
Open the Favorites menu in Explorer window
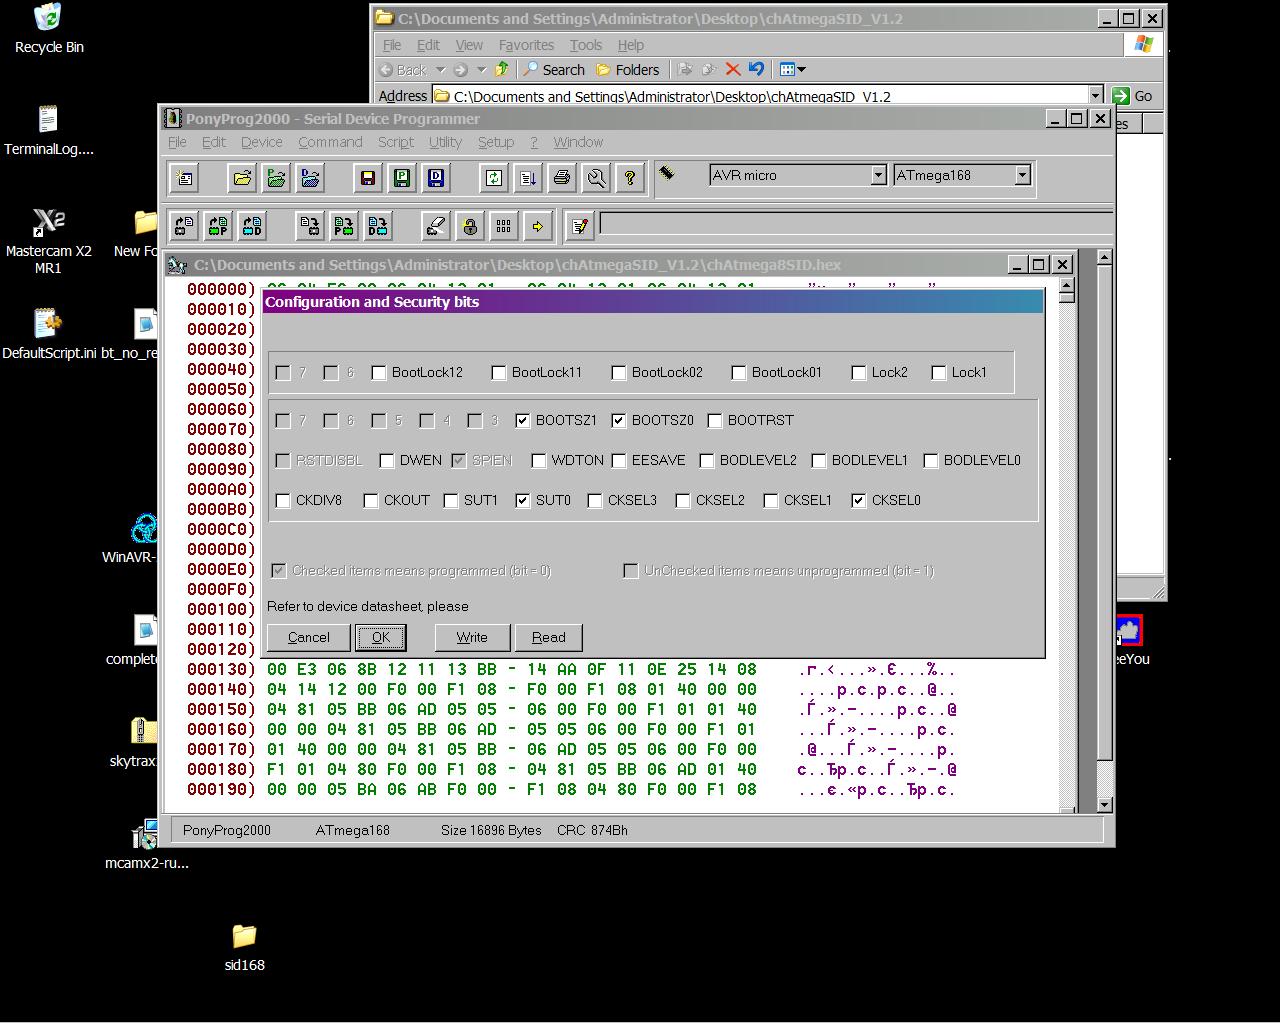526,45
